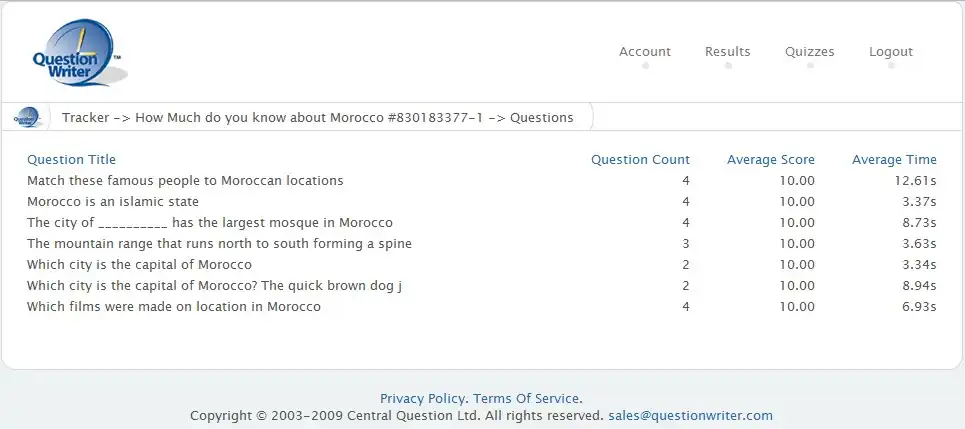Select 'Morocco is an islamic state' question
This screenshot has height=429, width=965.
click(x=113, y=202)
